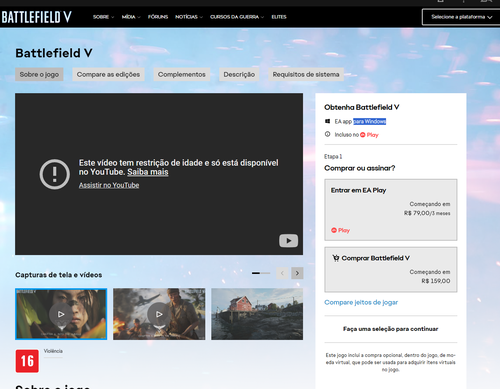Screen dimensions: 500x389
Task: Open the Descrição tab
Action: [x=239, y=74]
